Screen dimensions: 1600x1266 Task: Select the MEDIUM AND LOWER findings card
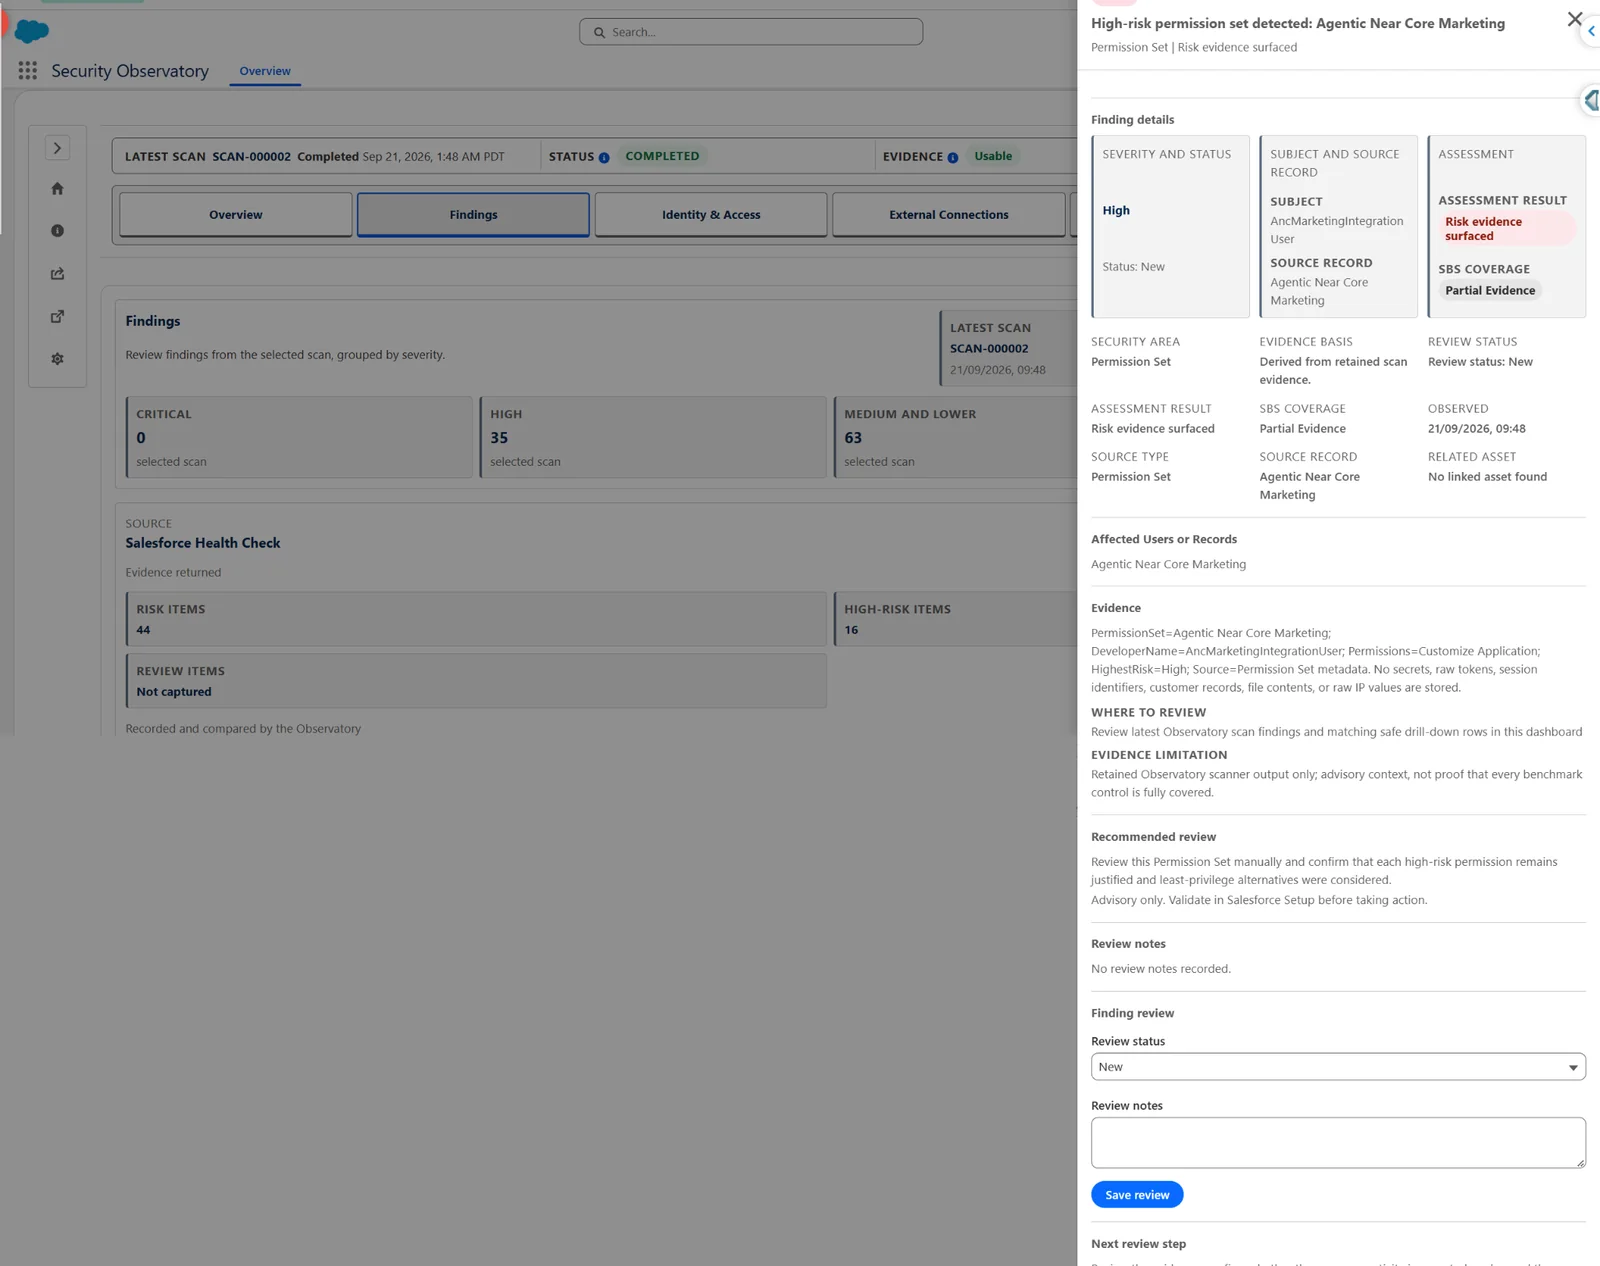955,437
